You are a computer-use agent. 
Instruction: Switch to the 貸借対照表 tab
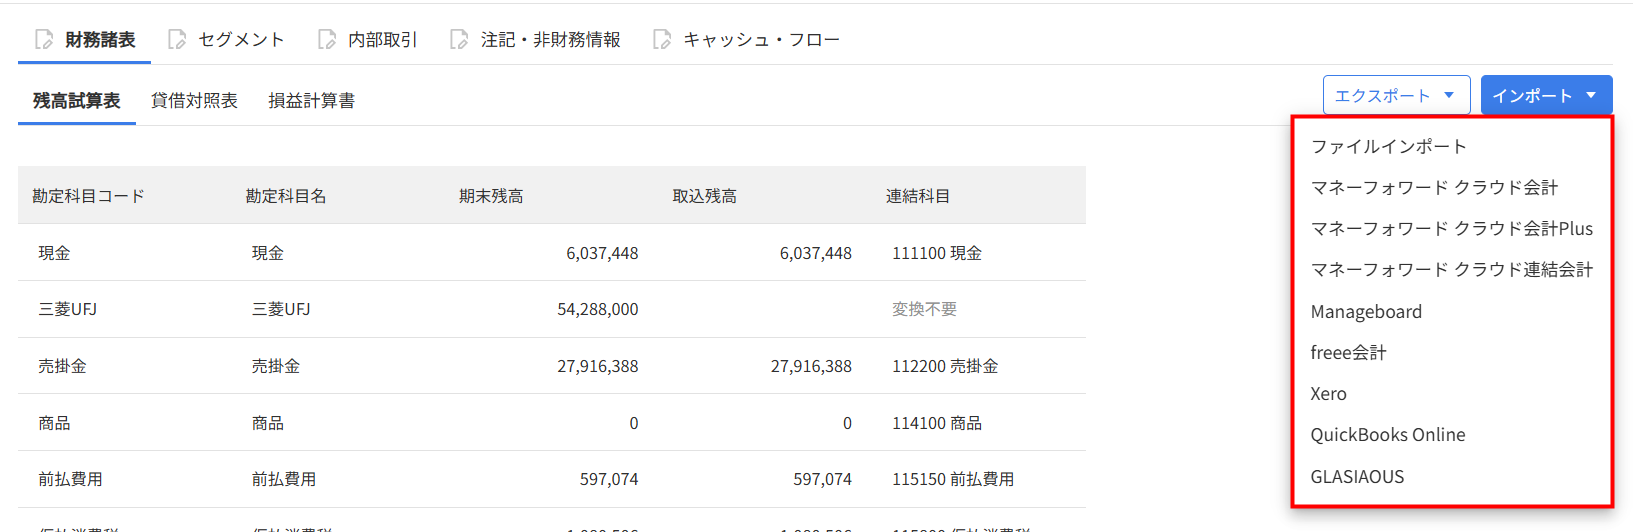tap(194, 101)
